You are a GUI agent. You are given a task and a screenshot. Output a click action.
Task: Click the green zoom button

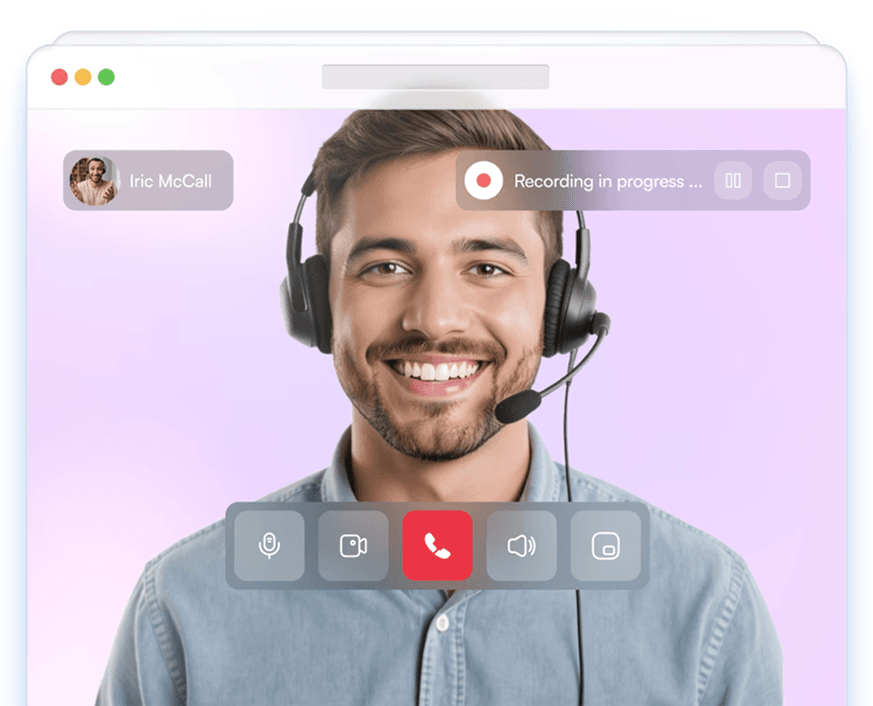point(104,76)
